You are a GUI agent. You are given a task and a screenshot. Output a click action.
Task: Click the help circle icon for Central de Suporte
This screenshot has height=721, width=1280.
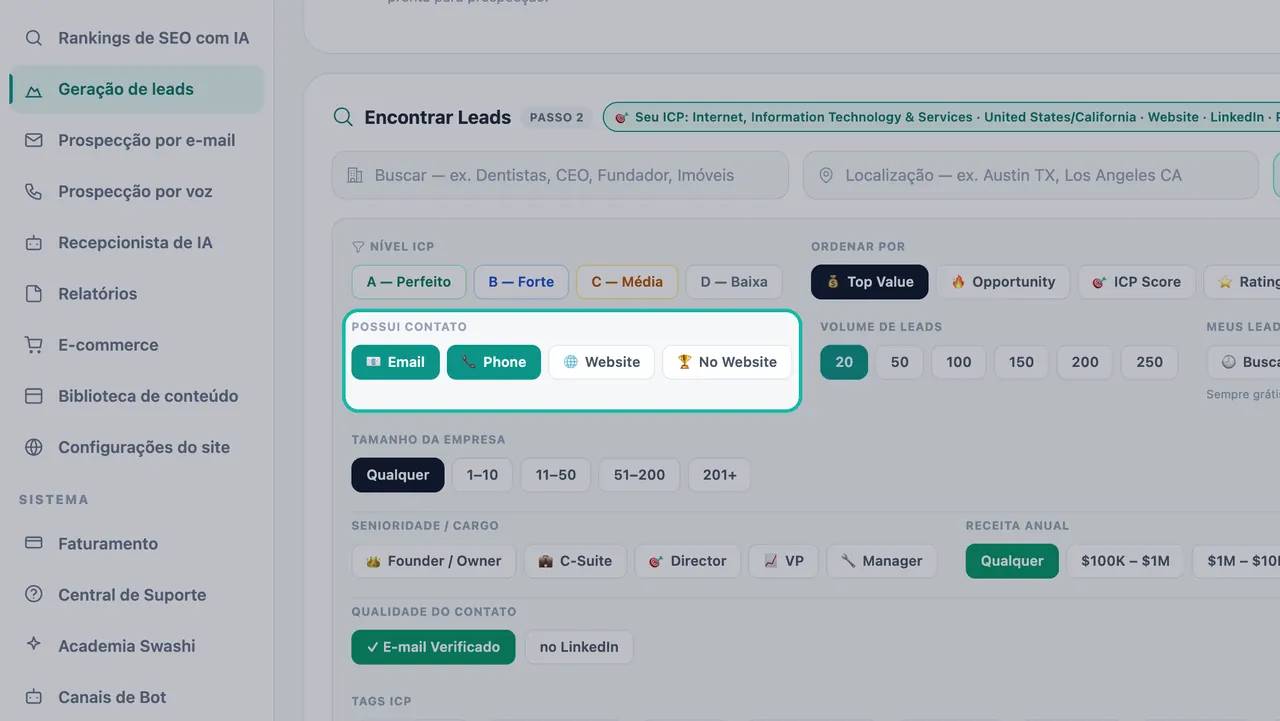click(34, 594)
